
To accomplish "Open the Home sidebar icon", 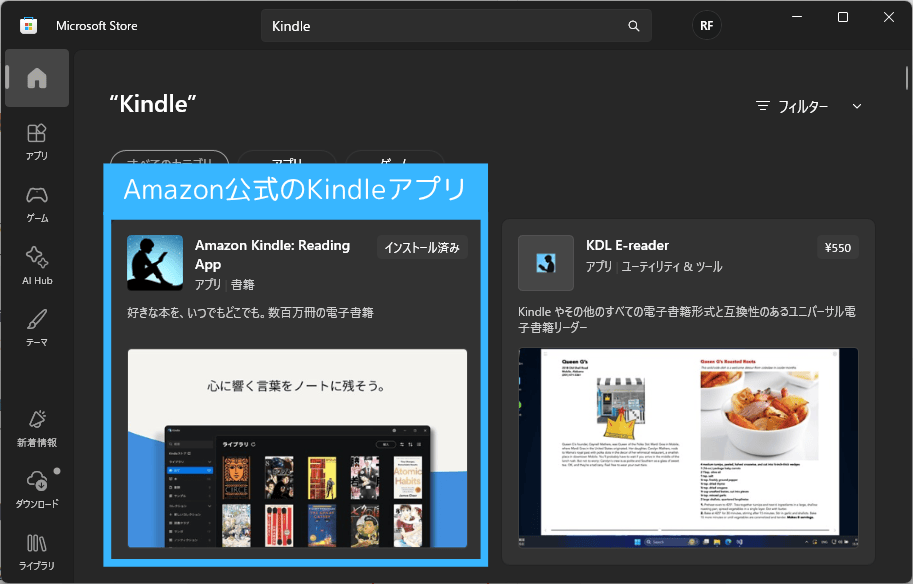I will pyautogui.click(x=37, y=78).
